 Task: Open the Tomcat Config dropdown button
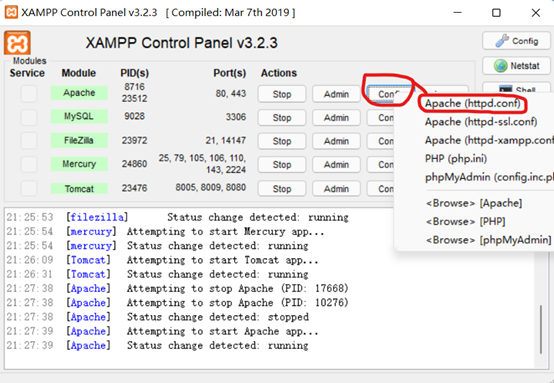(381, 189)
